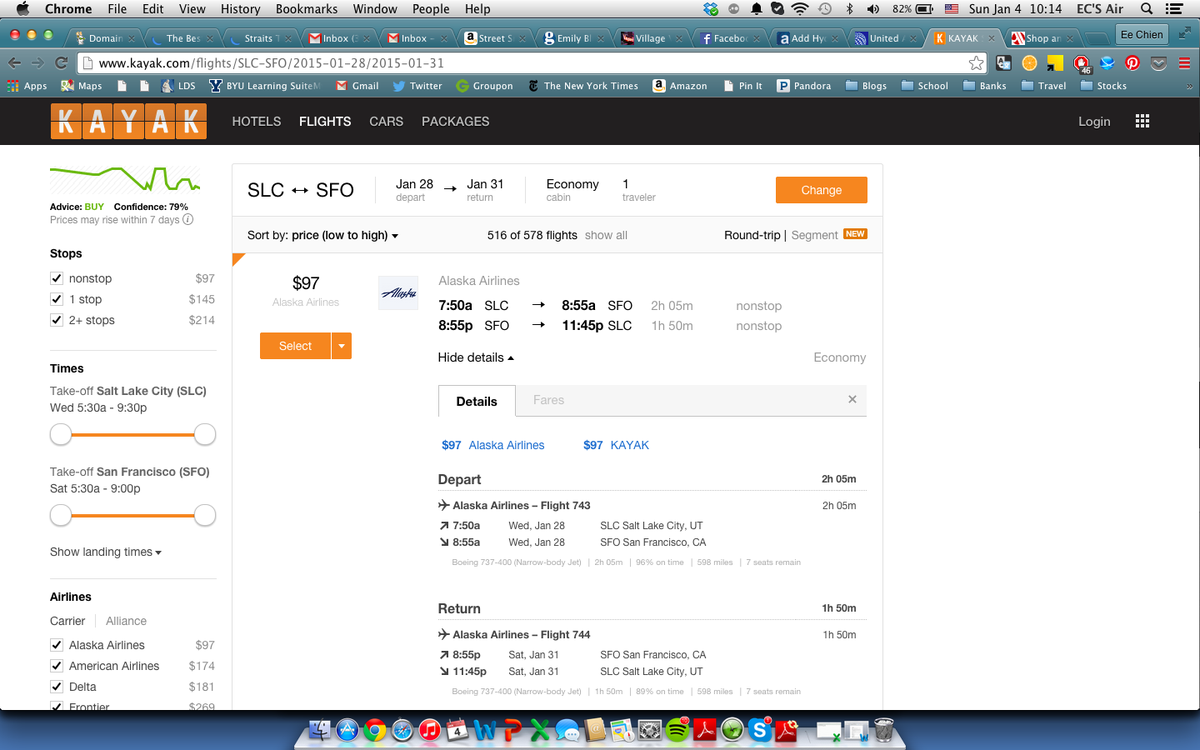The image size is (1200, 750).
Task: Open the Chrome hamburger menu
Action: 1185,63
